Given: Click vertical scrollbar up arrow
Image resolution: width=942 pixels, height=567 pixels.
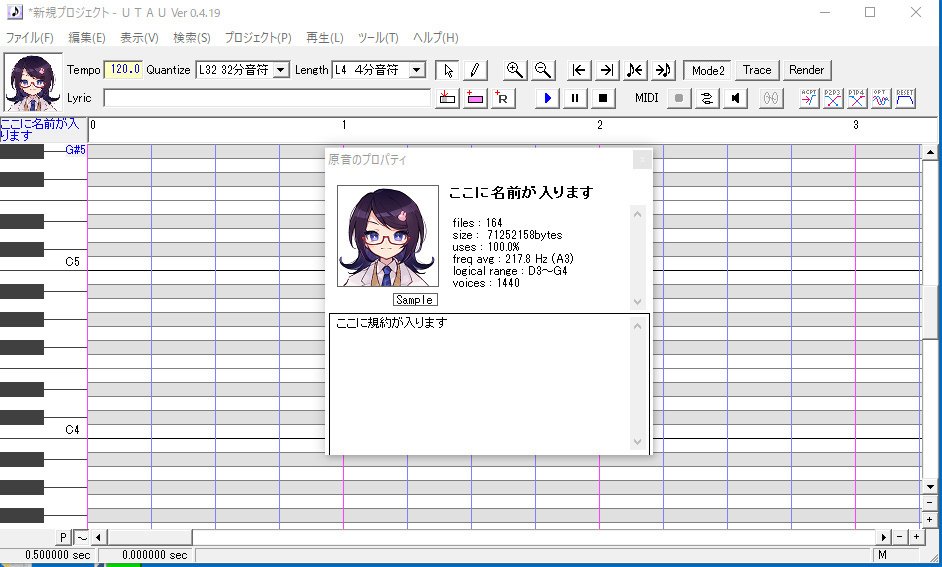Looking at the screenshot, I should click(930, 152).
